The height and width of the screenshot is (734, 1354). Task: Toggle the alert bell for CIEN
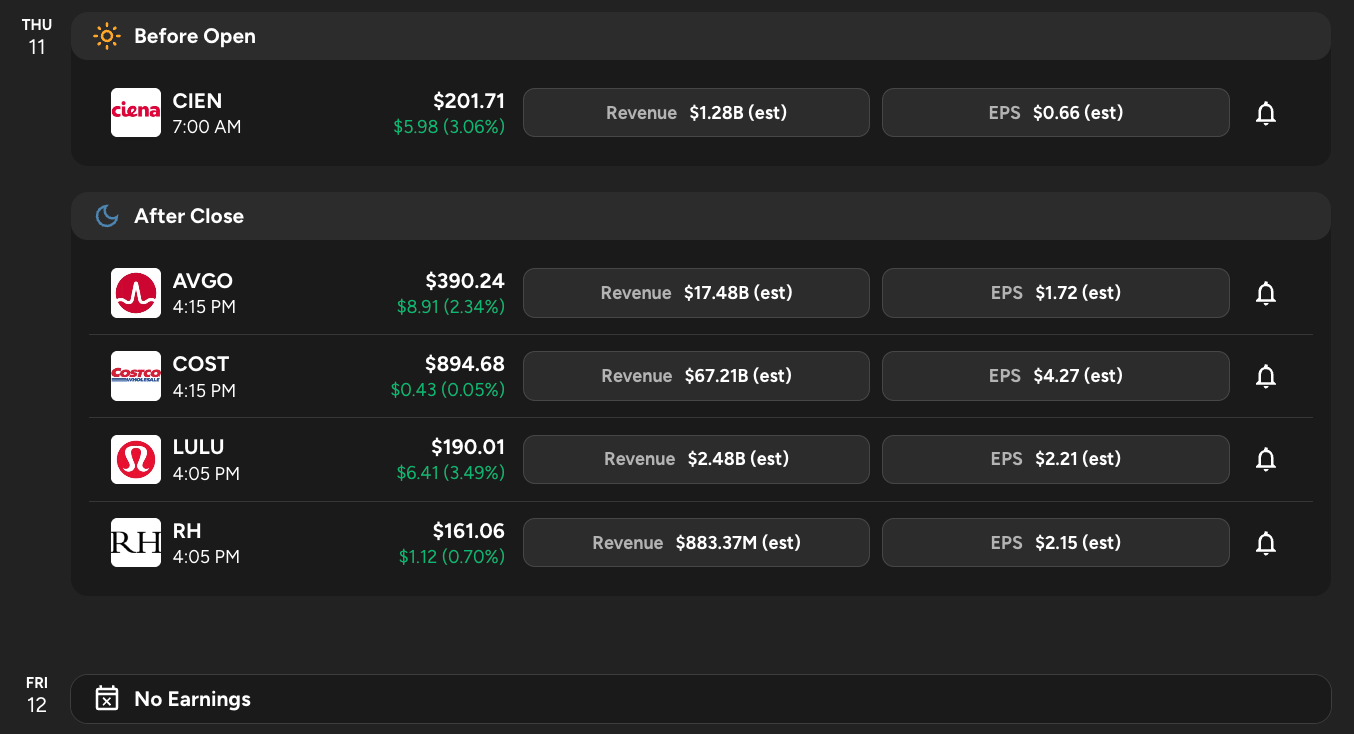[1265, 113]
